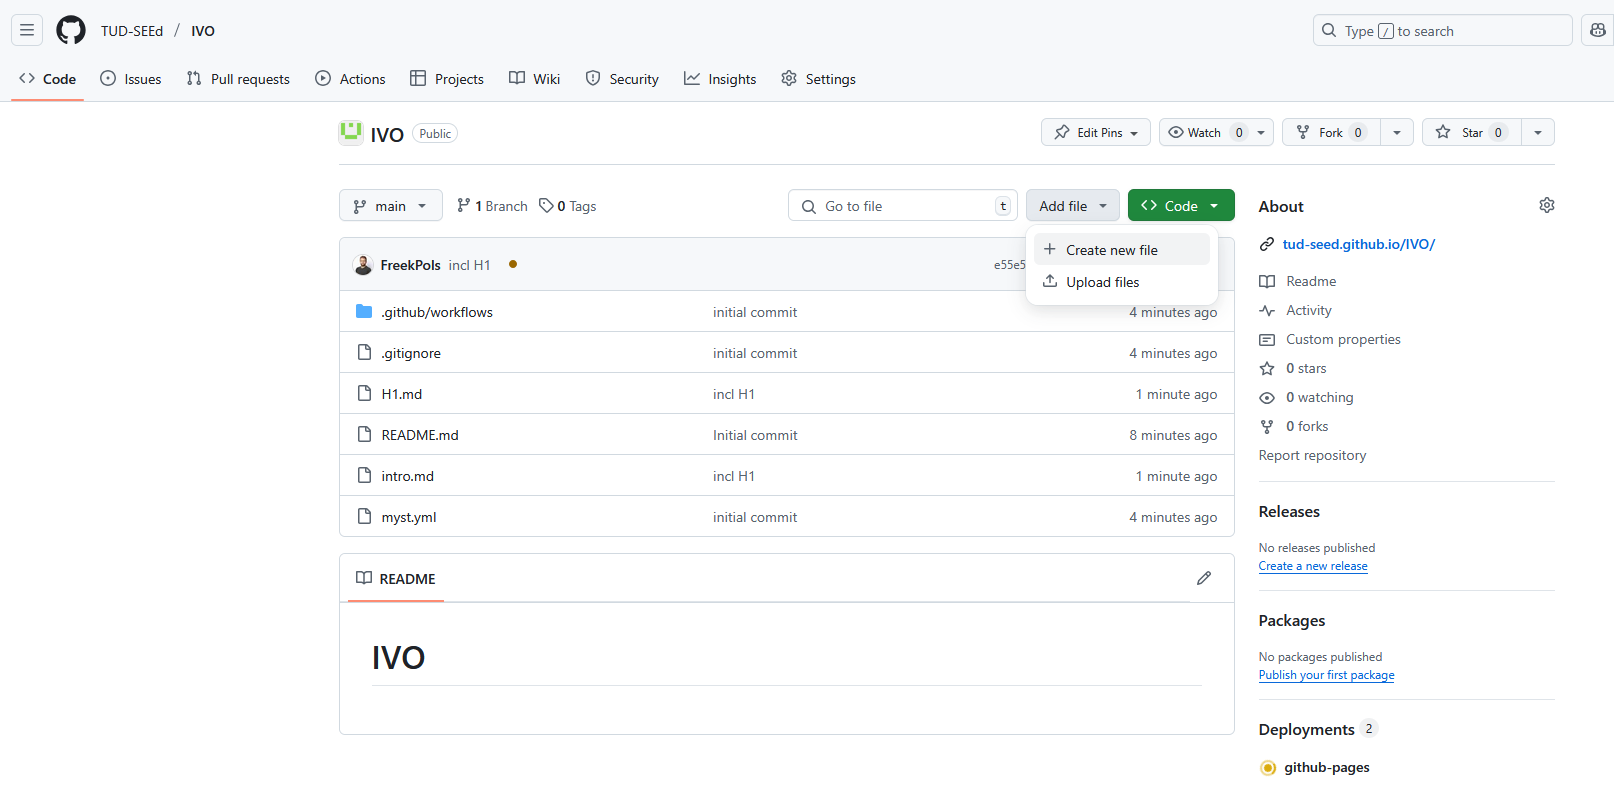Screen dimensions: 1614x803
Task: Focus the Go to file search field
Action: point(902,206)
